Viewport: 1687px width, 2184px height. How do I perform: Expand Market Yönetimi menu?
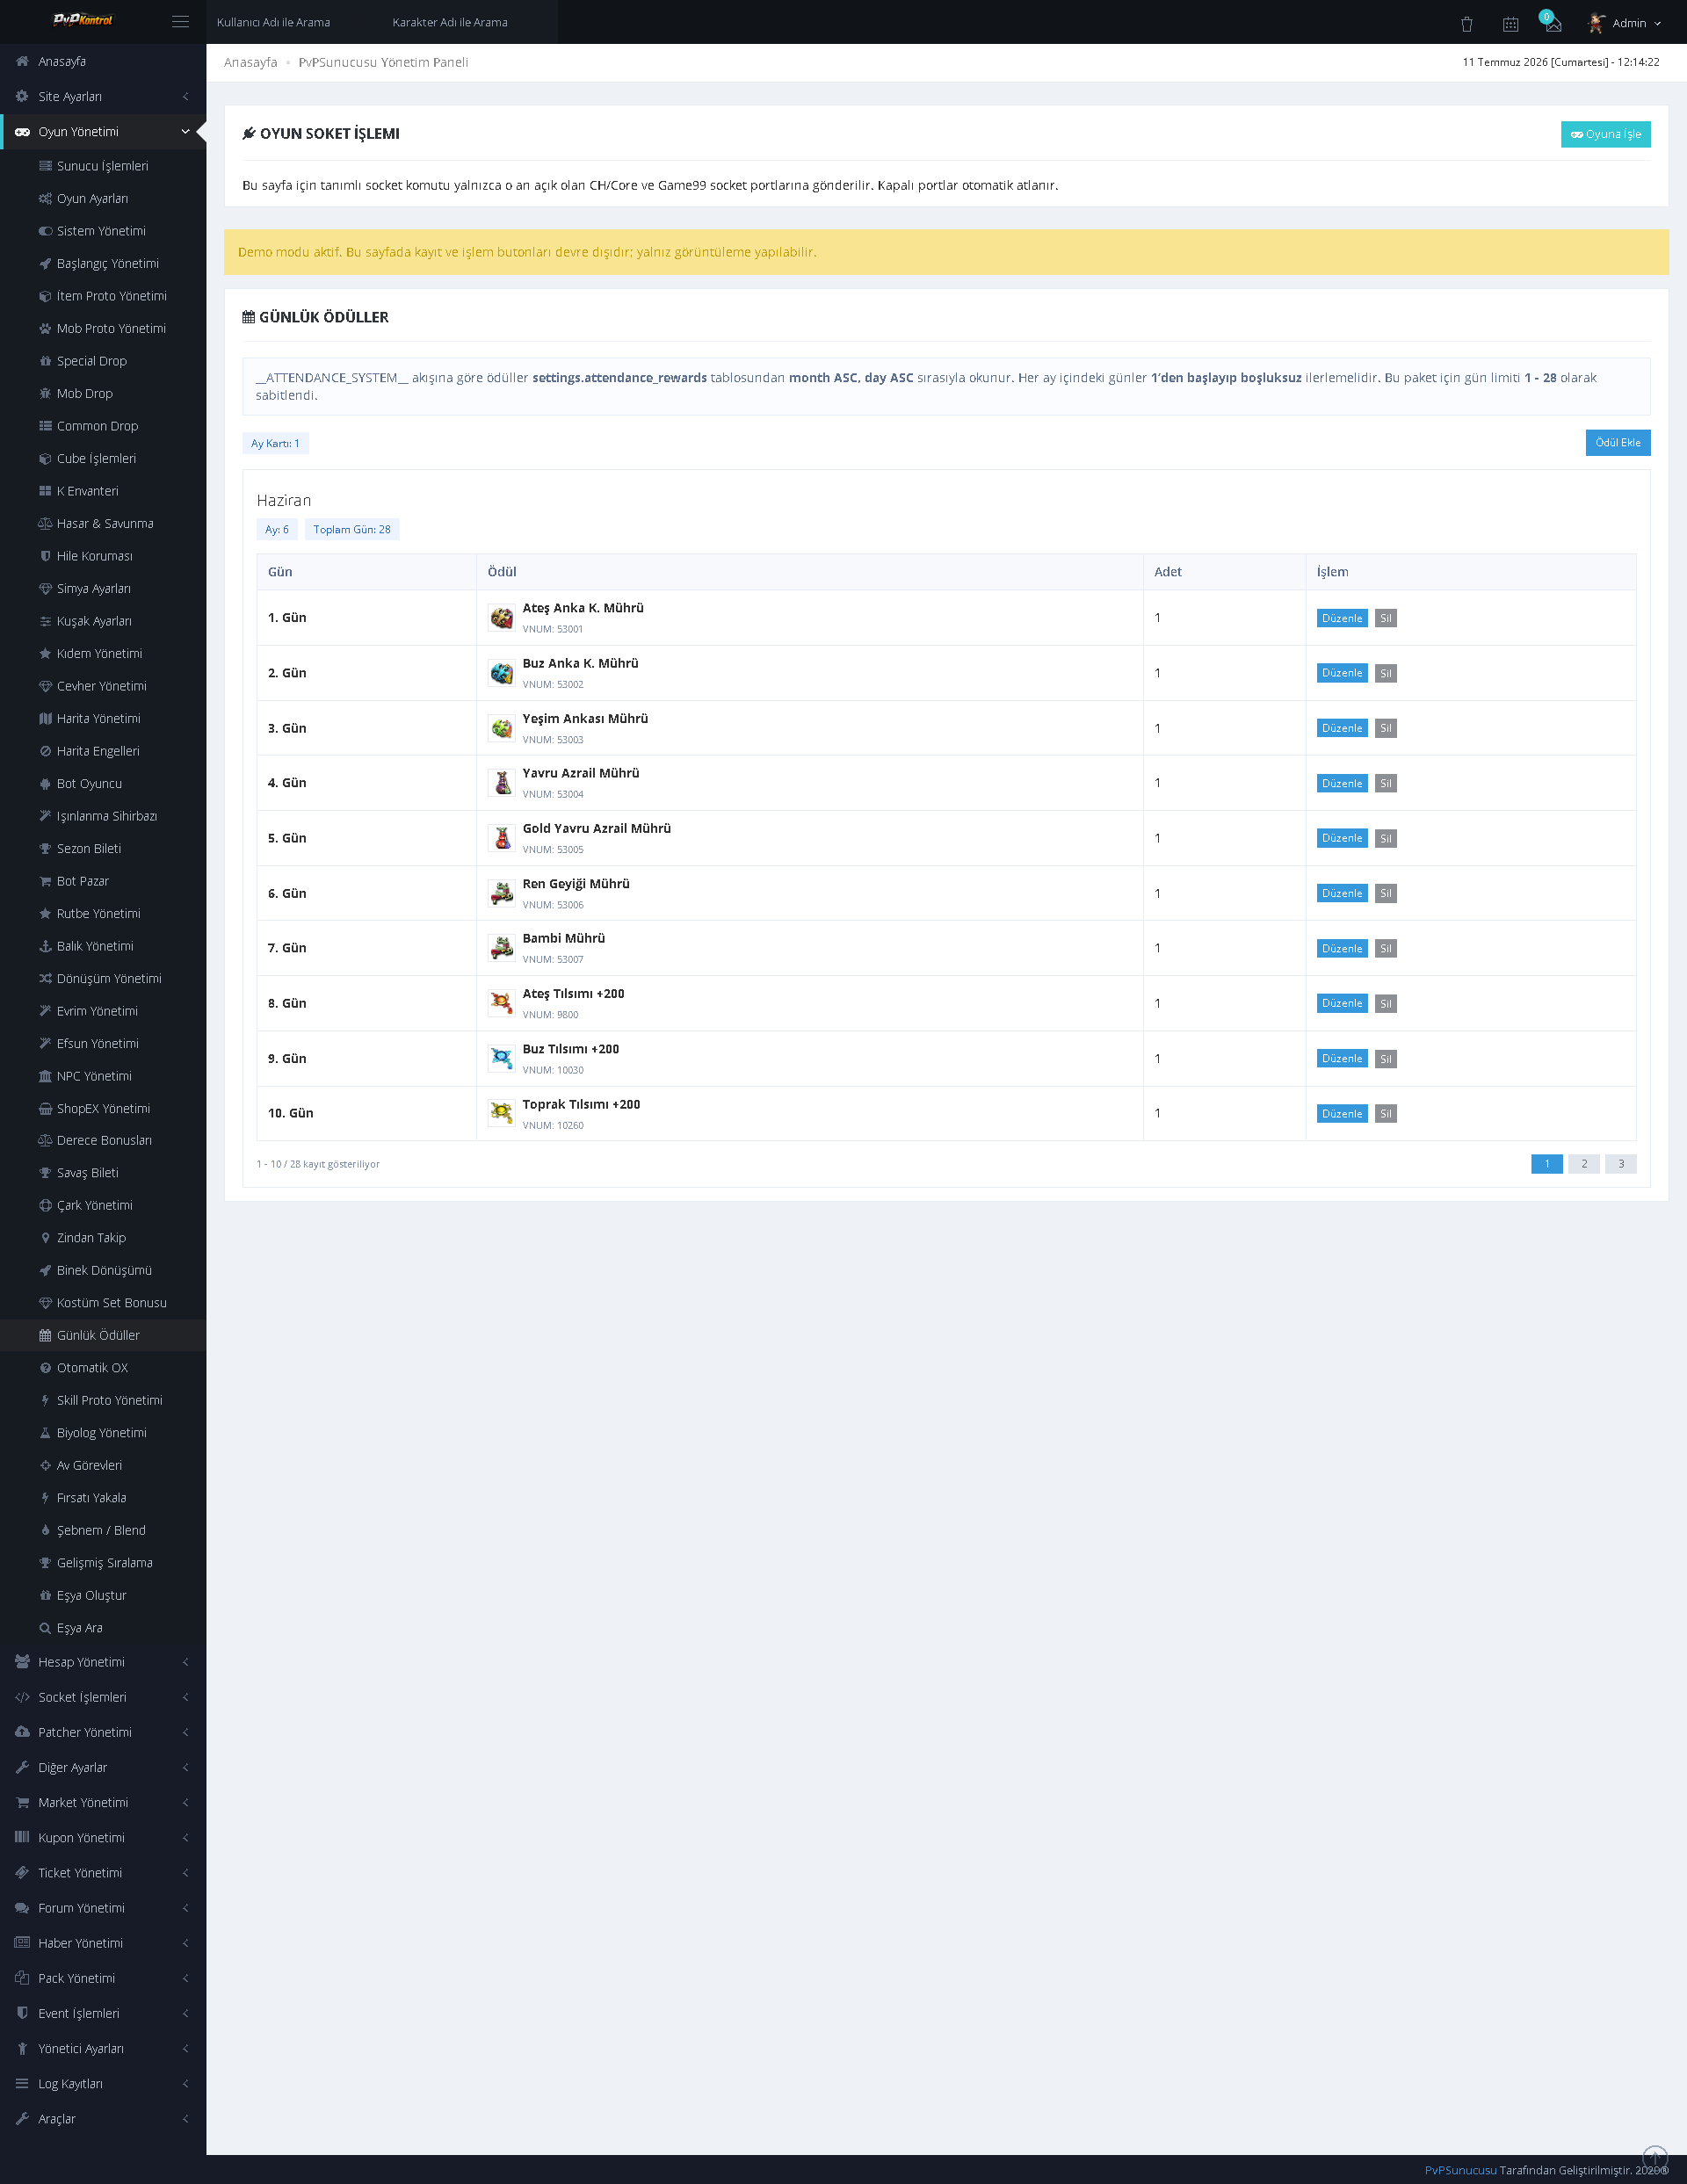(x=103, y=1803)
